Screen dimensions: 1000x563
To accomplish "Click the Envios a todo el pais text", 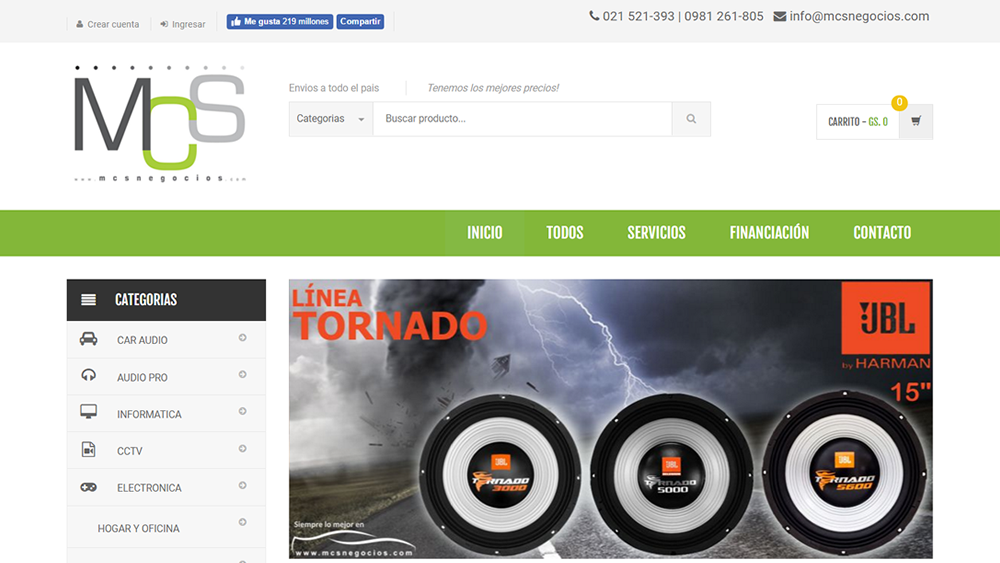I will click(x=334, y=88).
